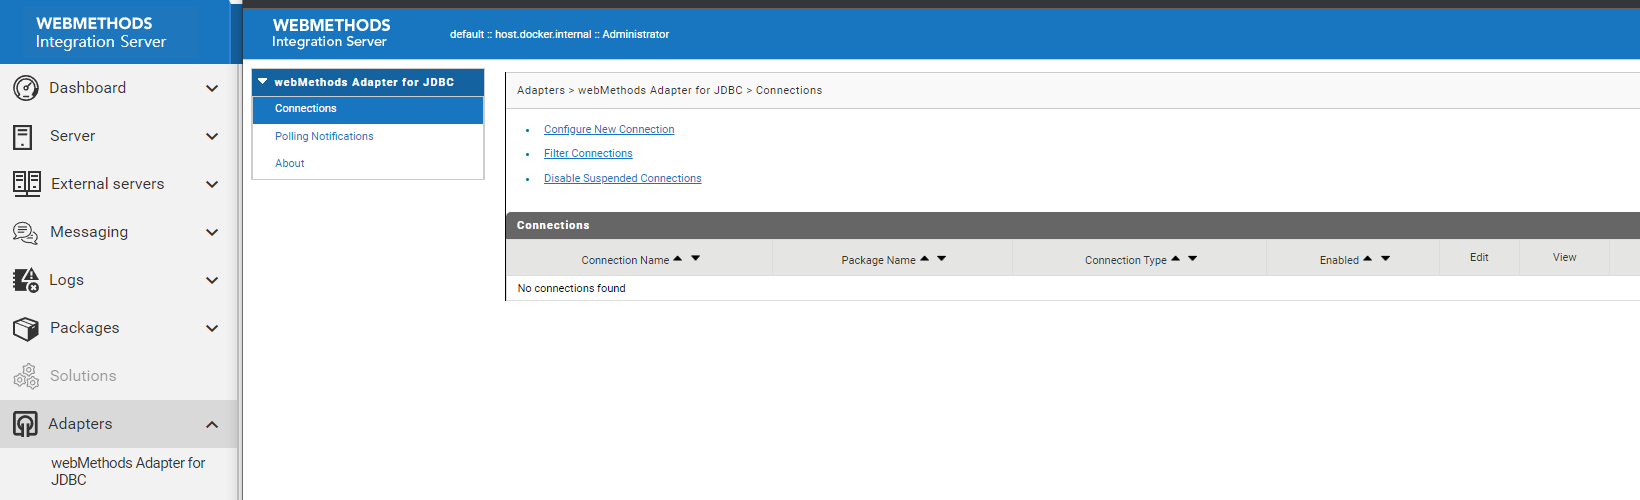Click the Server icon in sidebar
The image size is (1640, 500).
coord(23,136)
